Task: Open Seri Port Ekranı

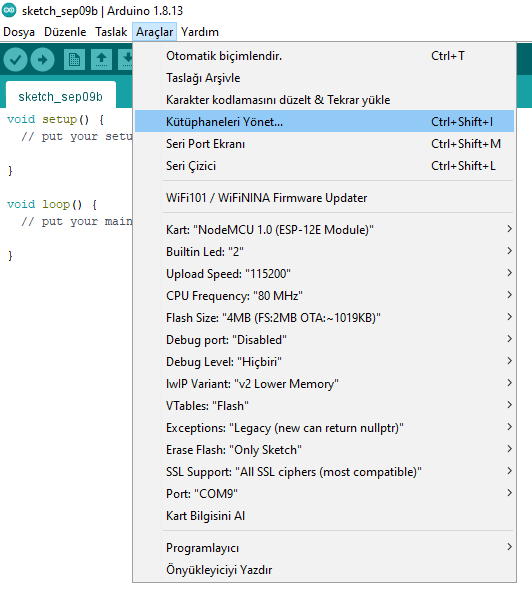Action: 324,144
